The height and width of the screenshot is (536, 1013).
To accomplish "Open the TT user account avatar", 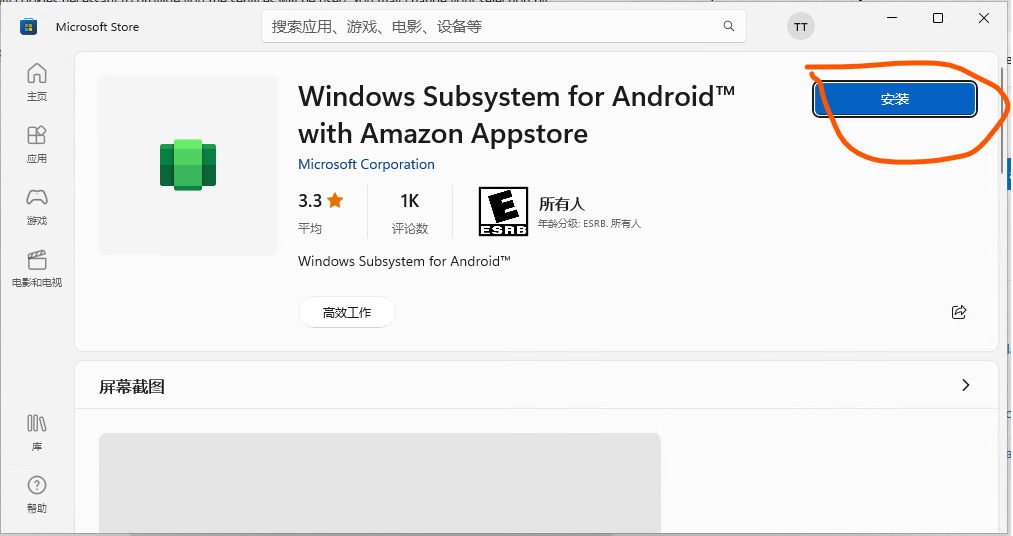I will pos(800,26).
